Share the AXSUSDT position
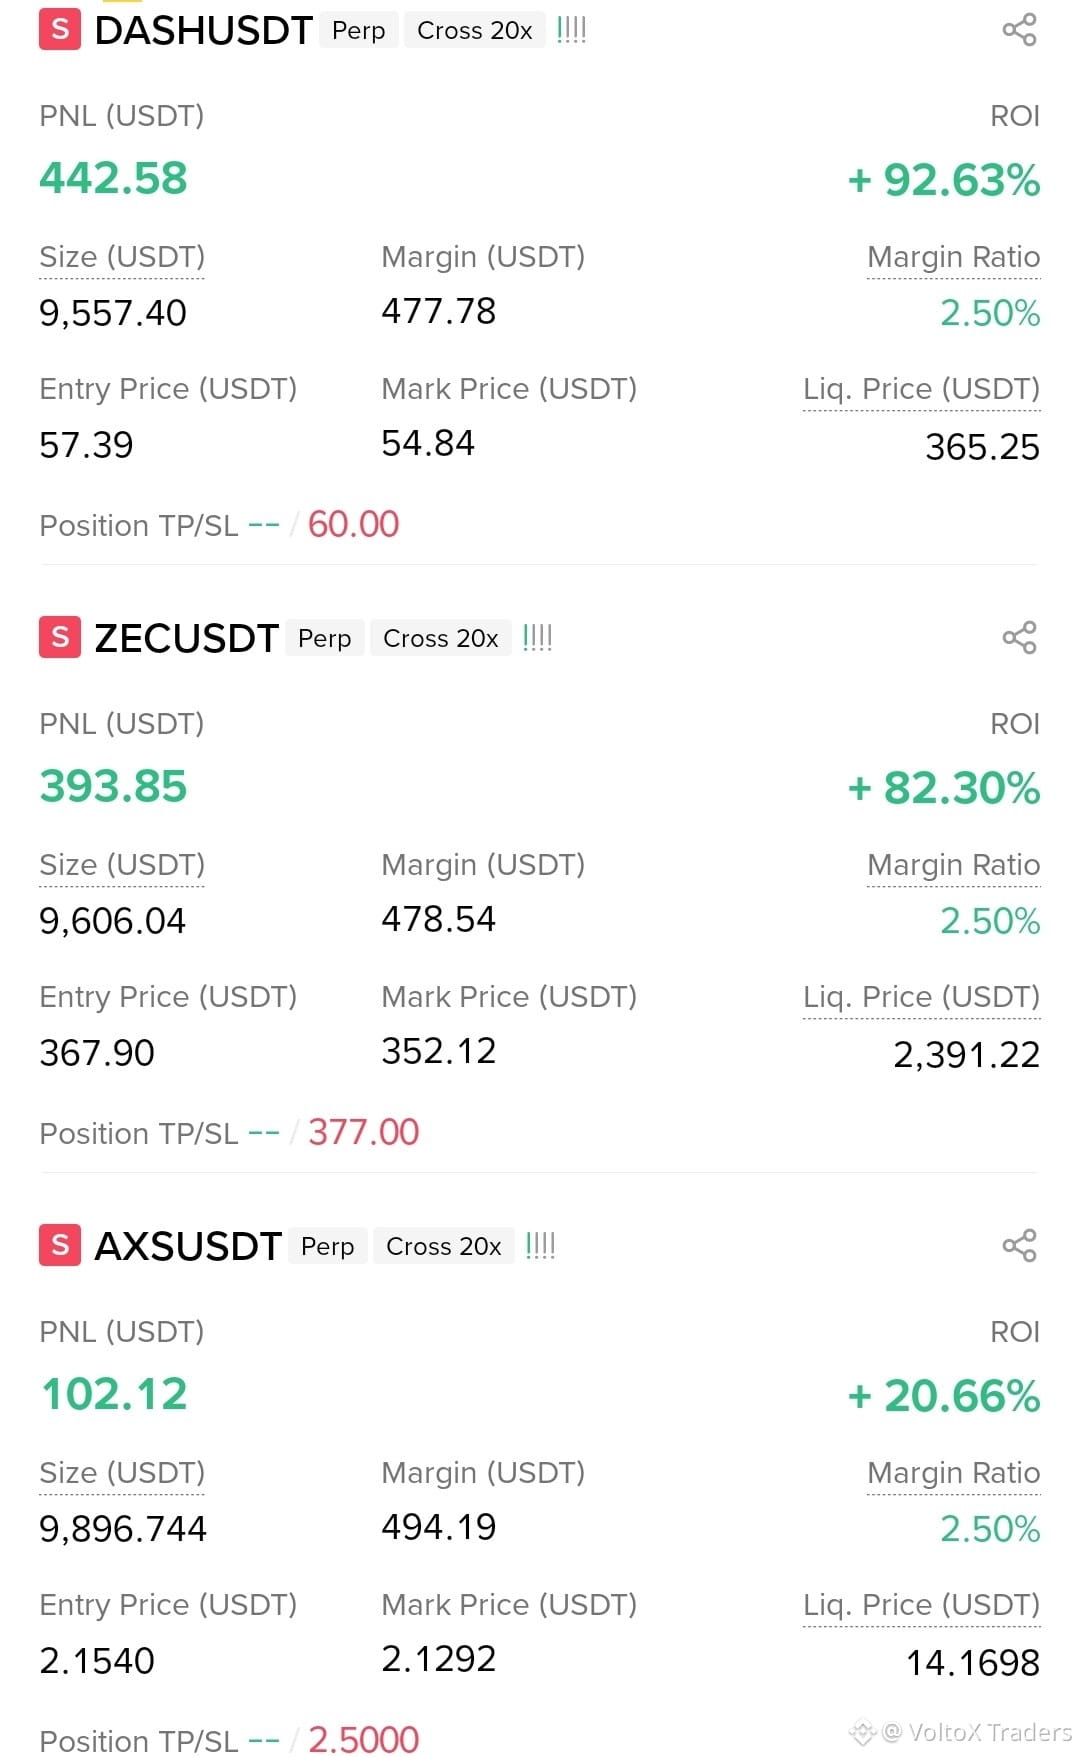This screenshot has height=1757, width=1080. (x=1019, y=1246)
